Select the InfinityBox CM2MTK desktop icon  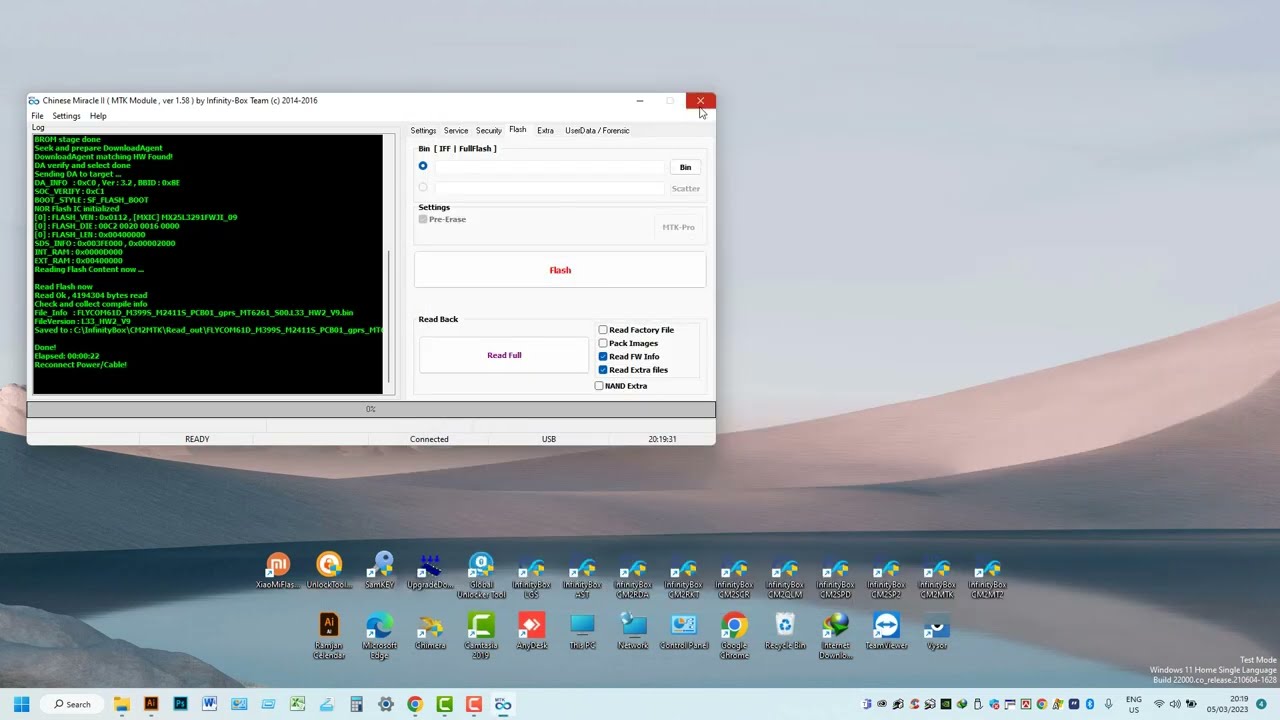point(938,576)
